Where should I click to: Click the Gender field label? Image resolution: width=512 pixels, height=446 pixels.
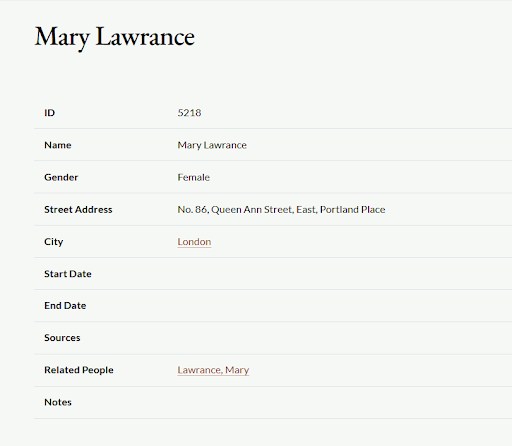(61, 177)
